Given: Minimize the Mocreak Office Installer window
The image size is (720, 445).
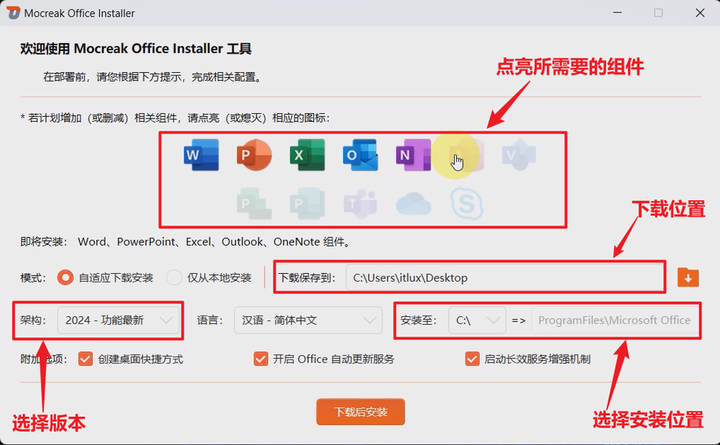Looking at the screenshot, I should 618,13.
